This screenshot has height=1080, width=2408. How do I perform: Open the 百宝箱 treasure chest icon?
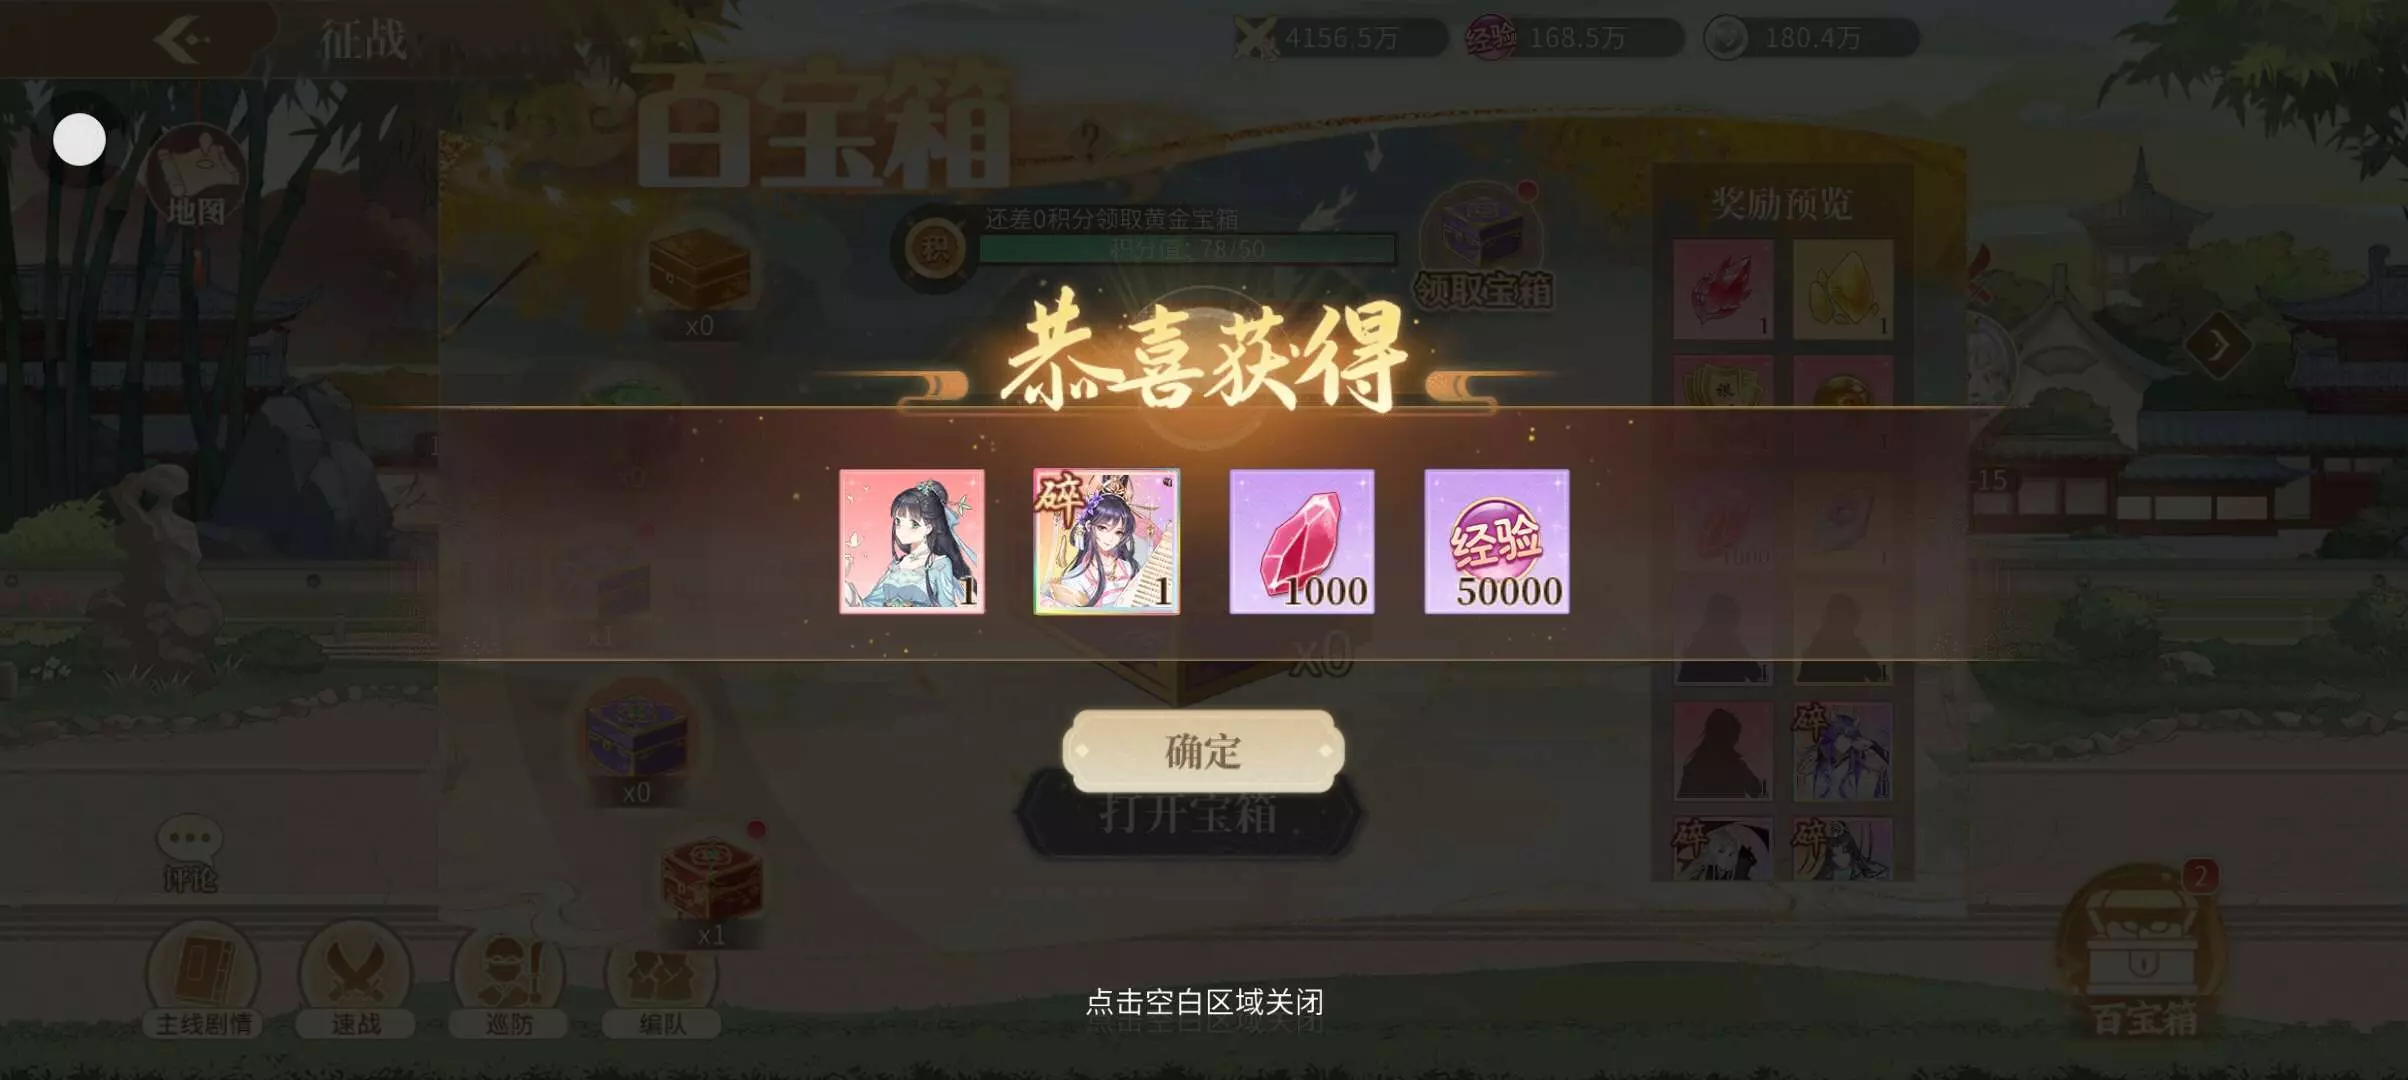tap(2143, 955)
